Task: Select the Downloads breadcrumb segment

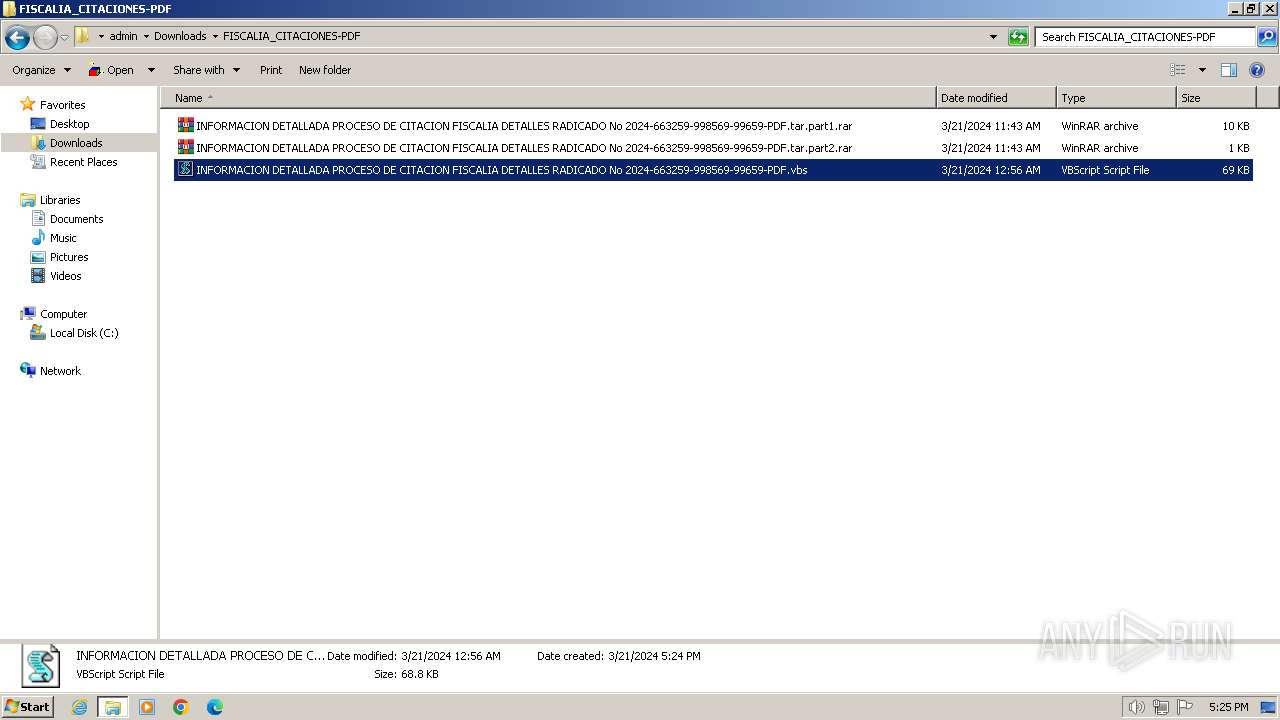Action: (180, 36)
